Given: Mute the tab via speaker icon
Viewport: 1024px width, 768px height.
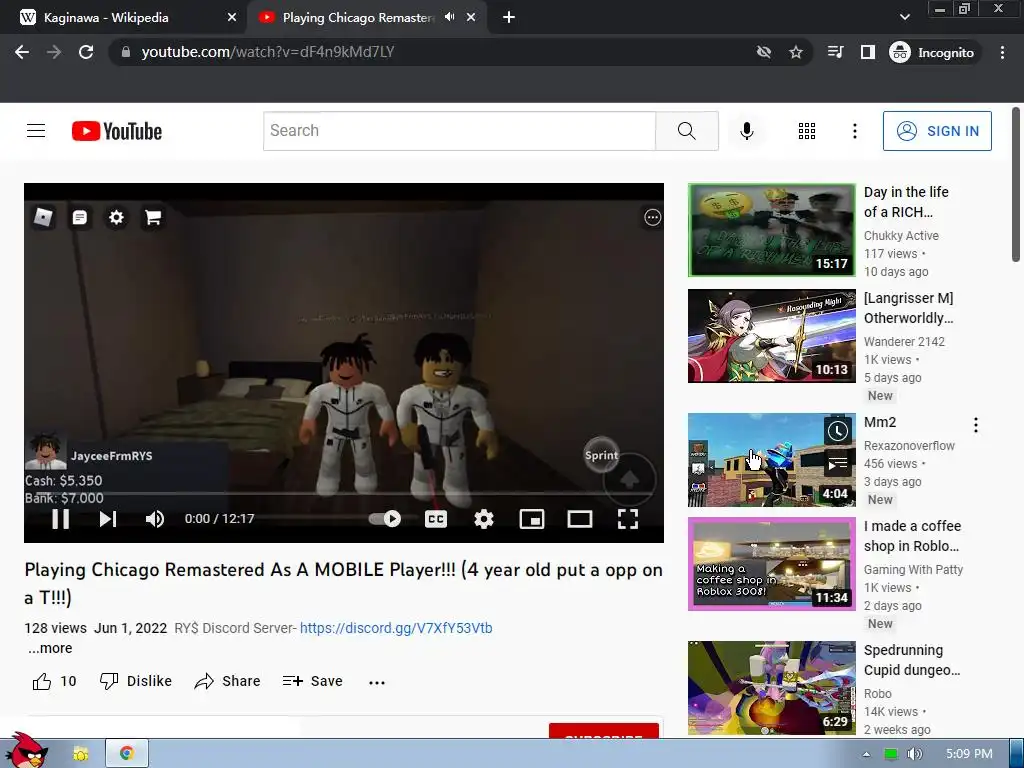Looking at the screenshot, I should coord(449,17).
